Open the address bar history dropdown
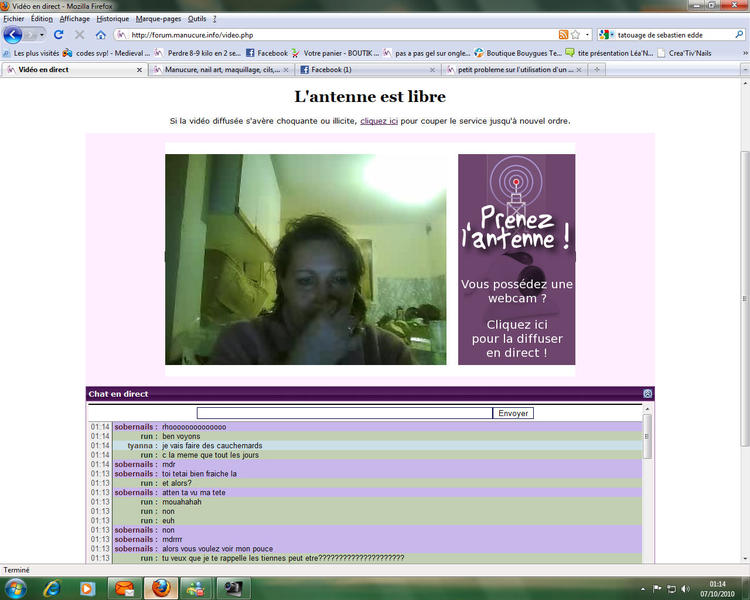This screenshot has width=750, height=600. pyautogui.click(x=587, y=34)
